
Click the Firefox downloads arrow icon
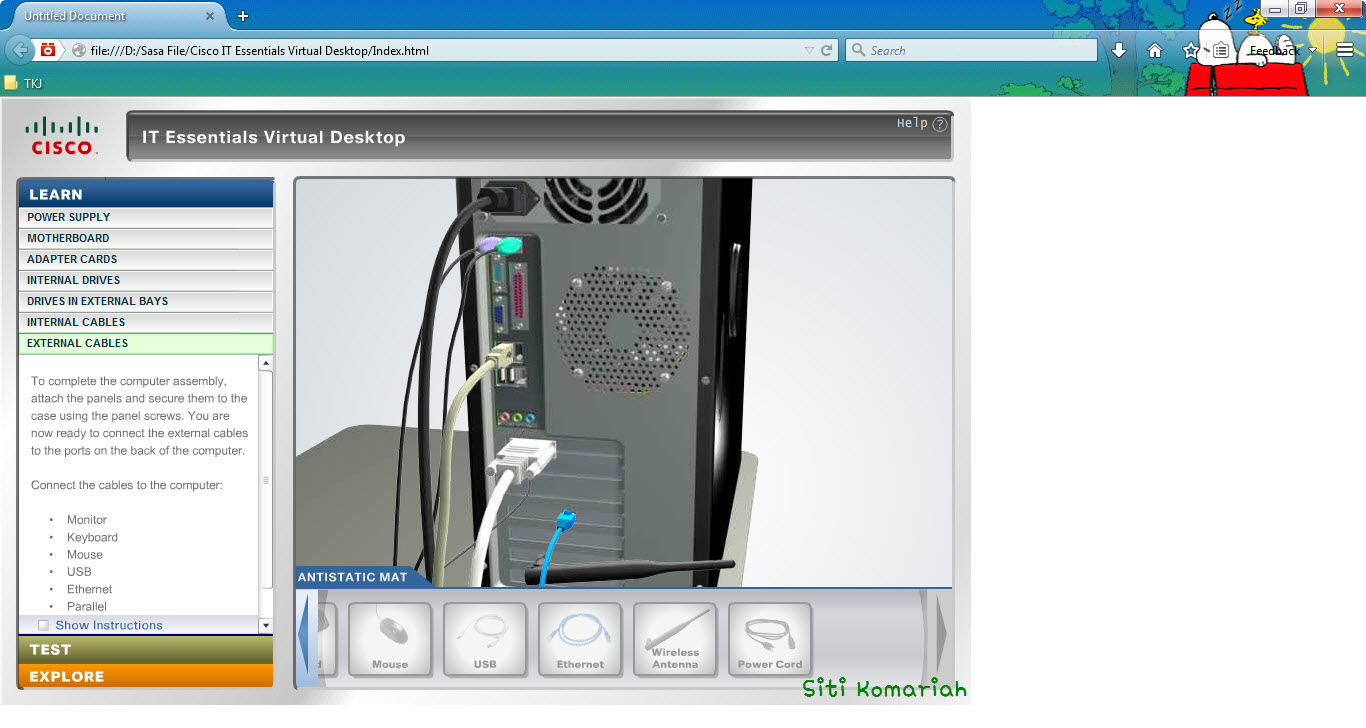pos(1119,49)
